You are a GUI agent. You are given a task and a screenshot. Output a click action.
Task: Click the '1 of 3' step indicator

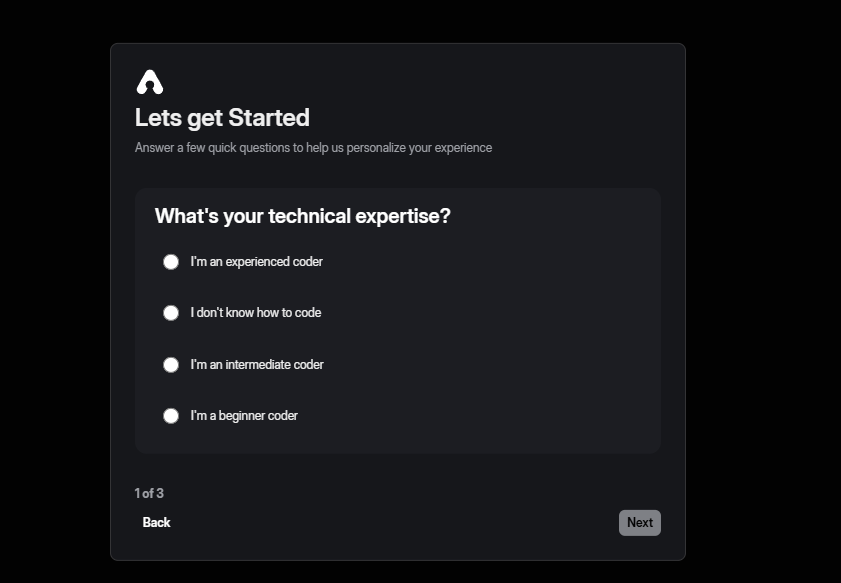(x=149, y=493)
